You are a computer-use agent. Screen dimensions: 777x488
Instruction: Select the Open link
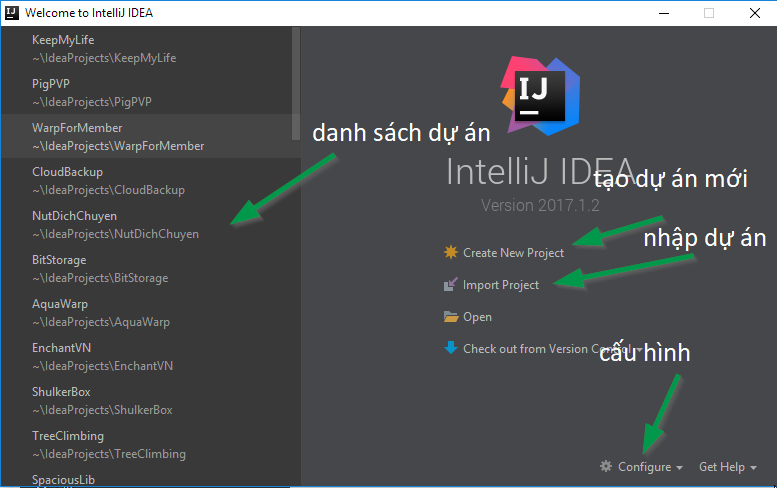coord(477,317)
